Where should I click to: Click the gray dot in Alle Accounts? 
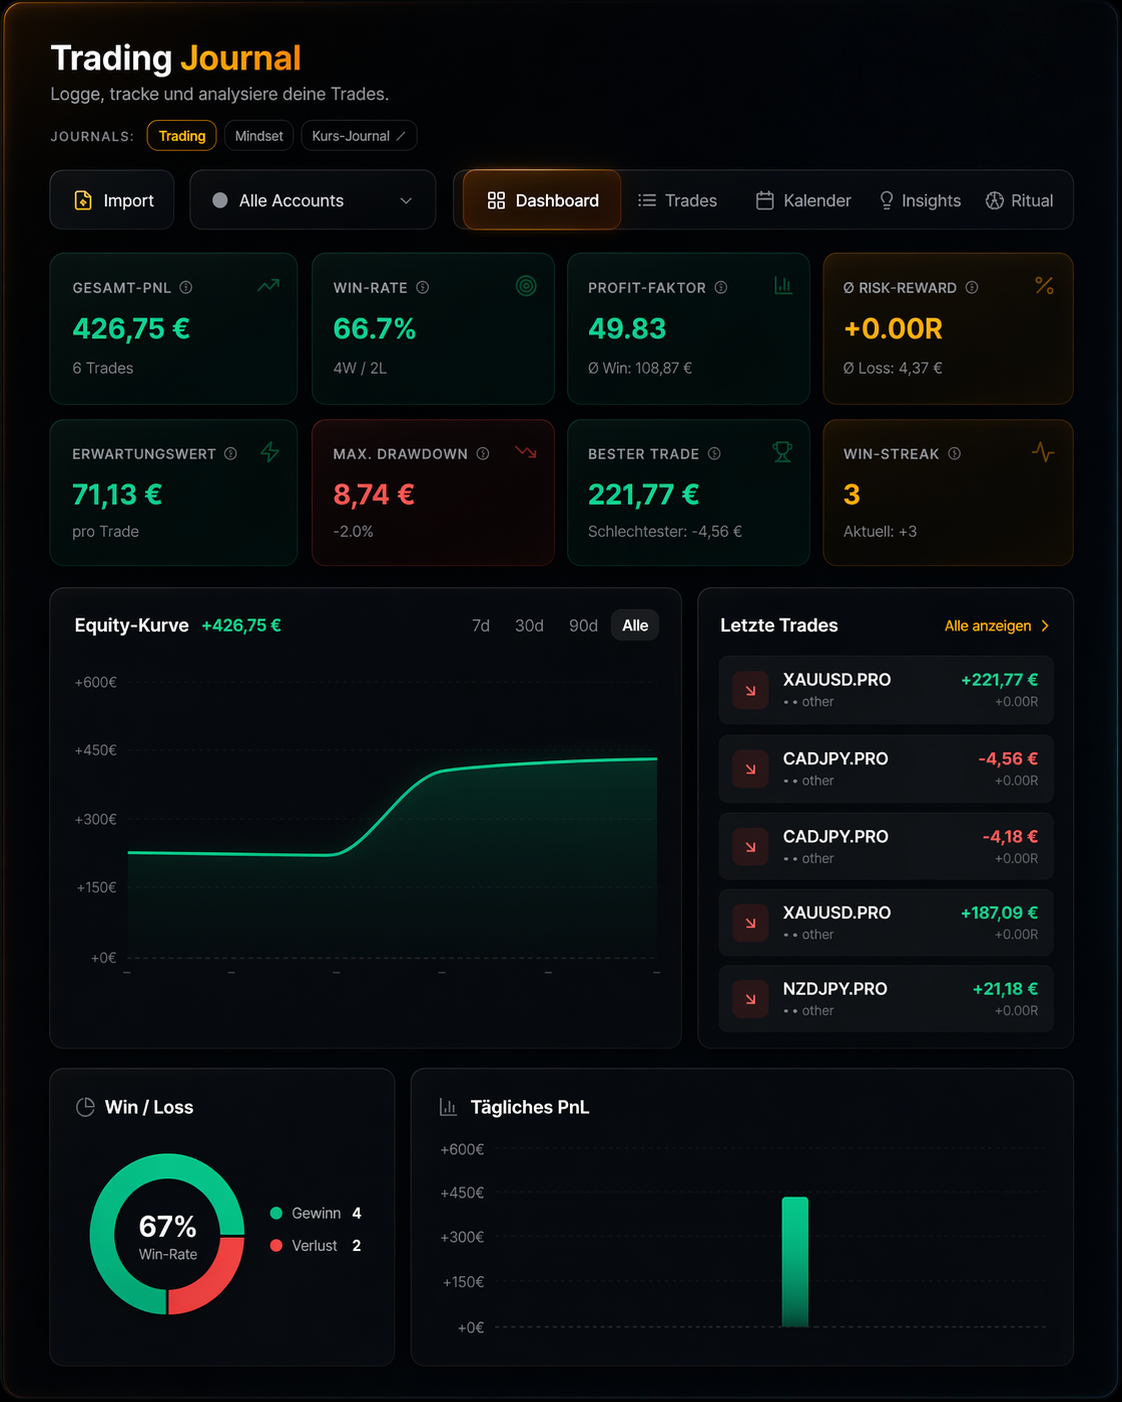coord(220,200)
